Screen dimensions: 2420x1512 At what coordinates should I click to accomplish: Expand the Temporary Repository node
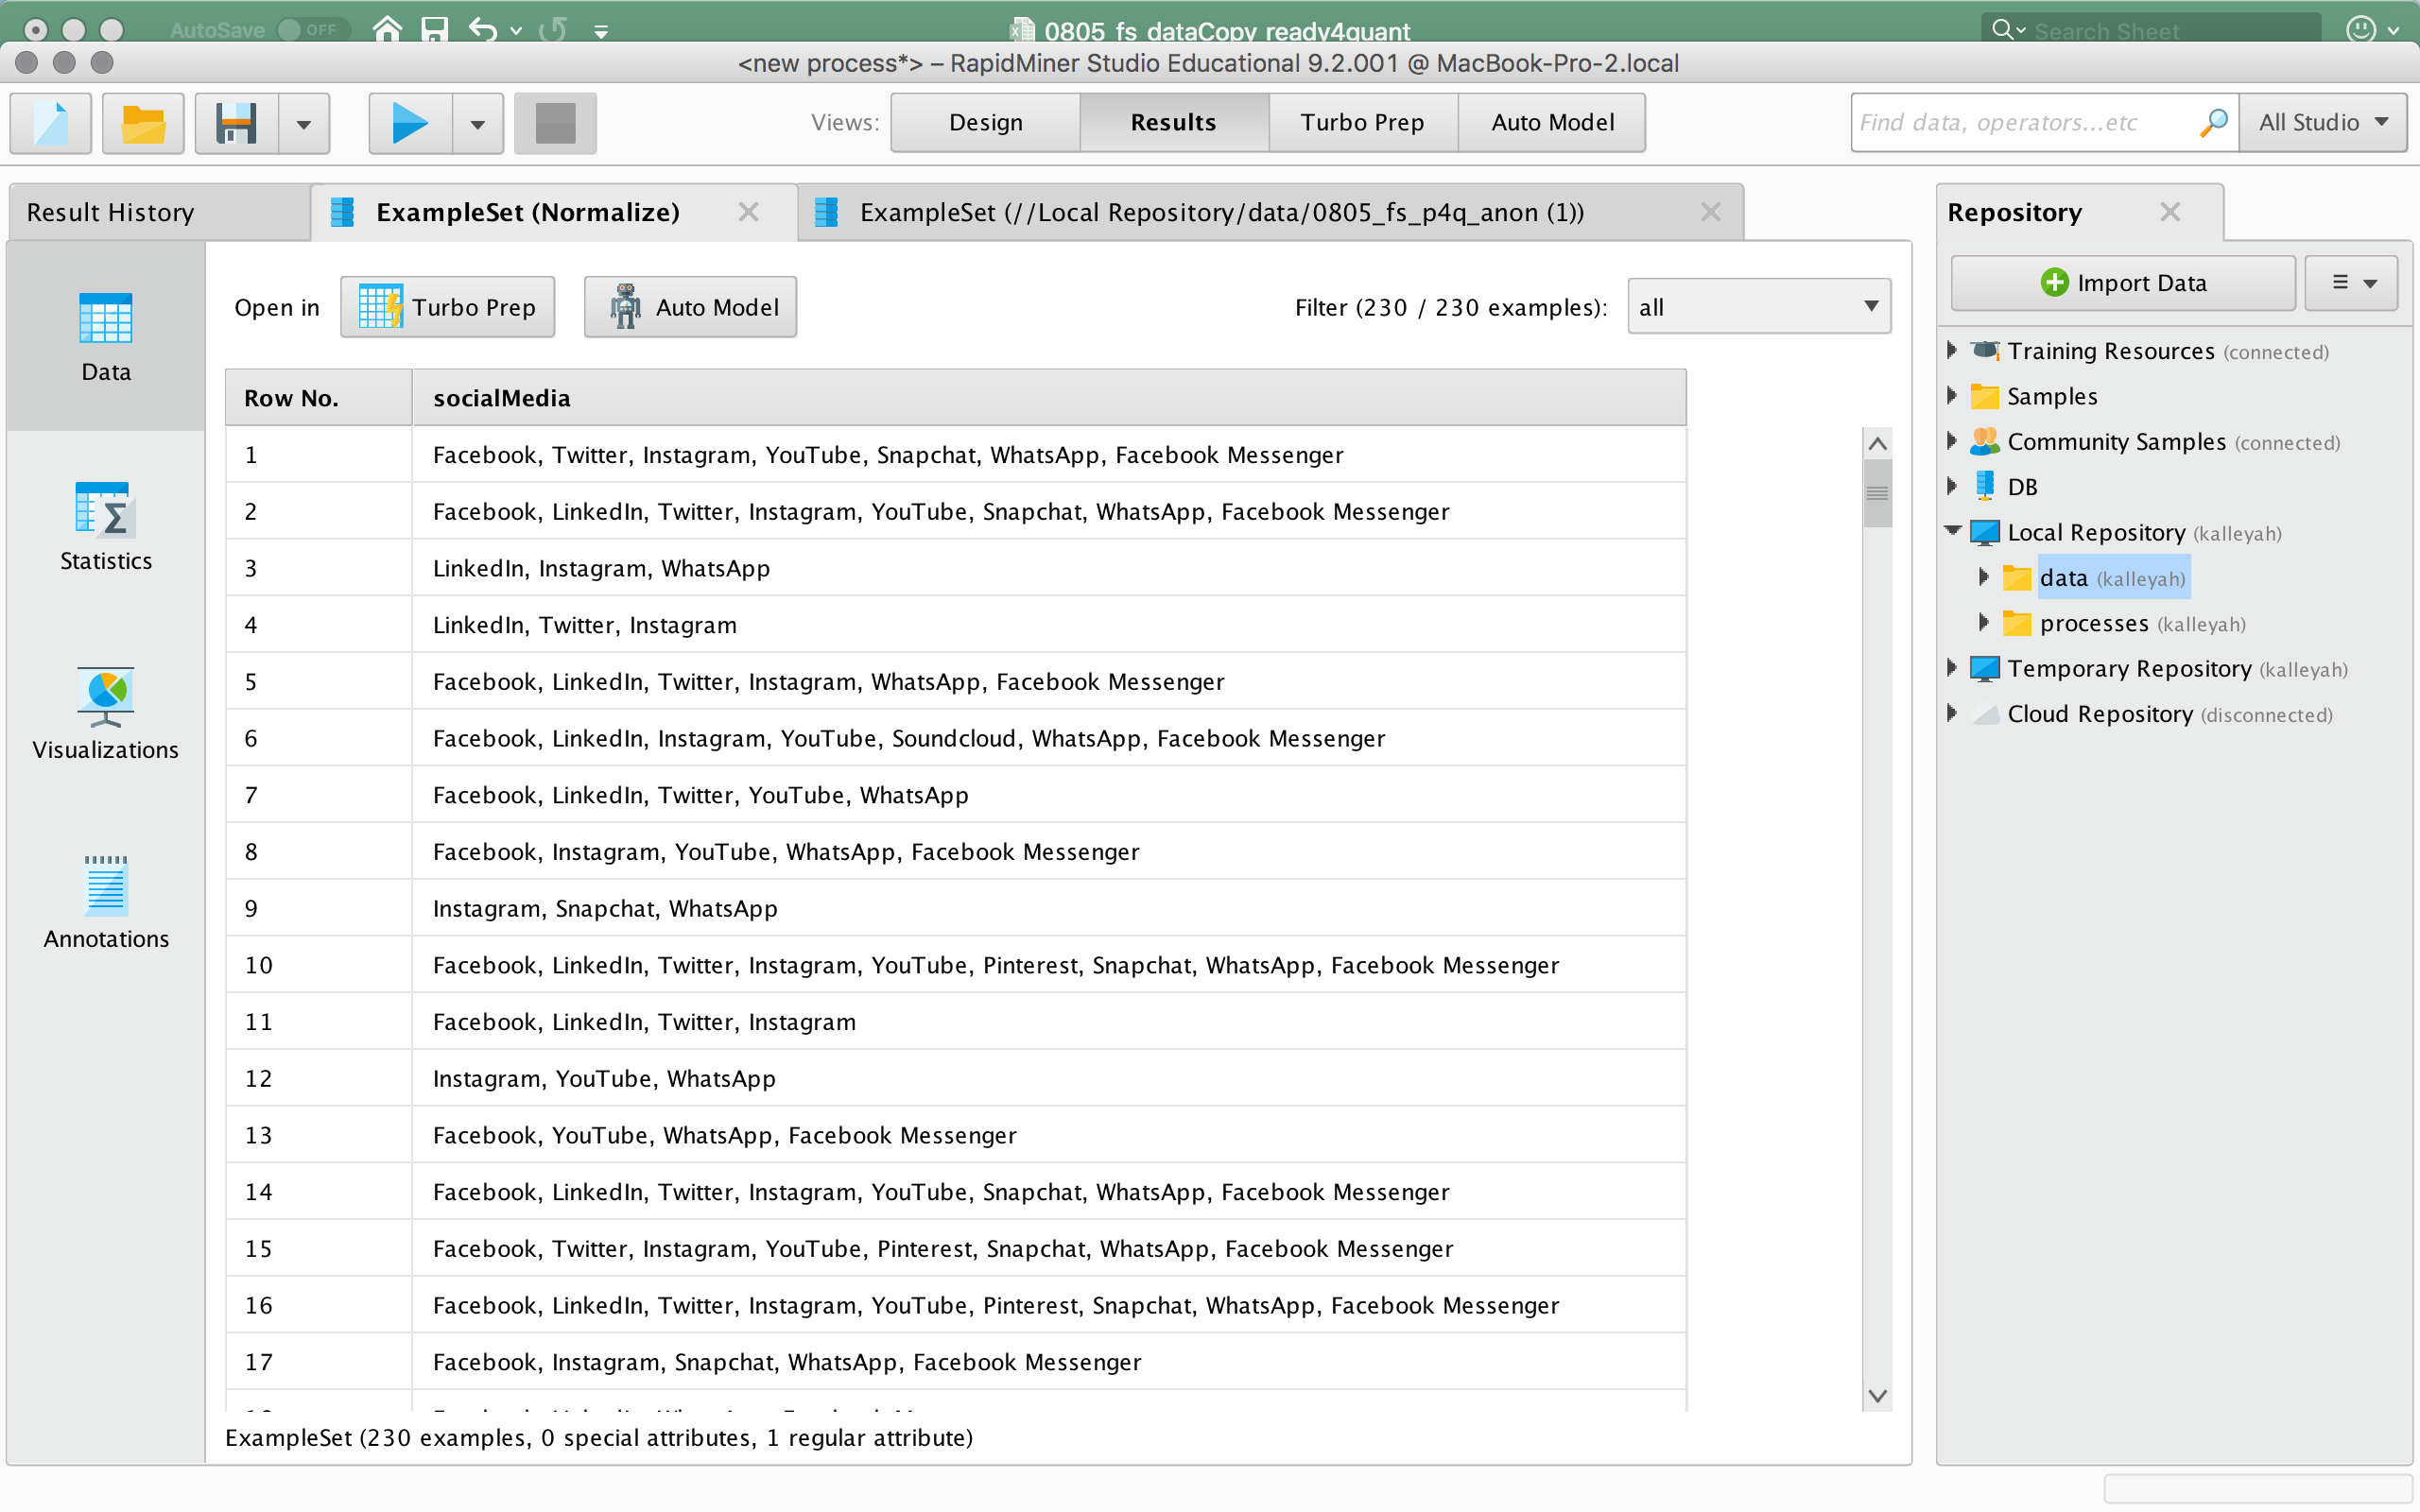(x=1952, y=668)
